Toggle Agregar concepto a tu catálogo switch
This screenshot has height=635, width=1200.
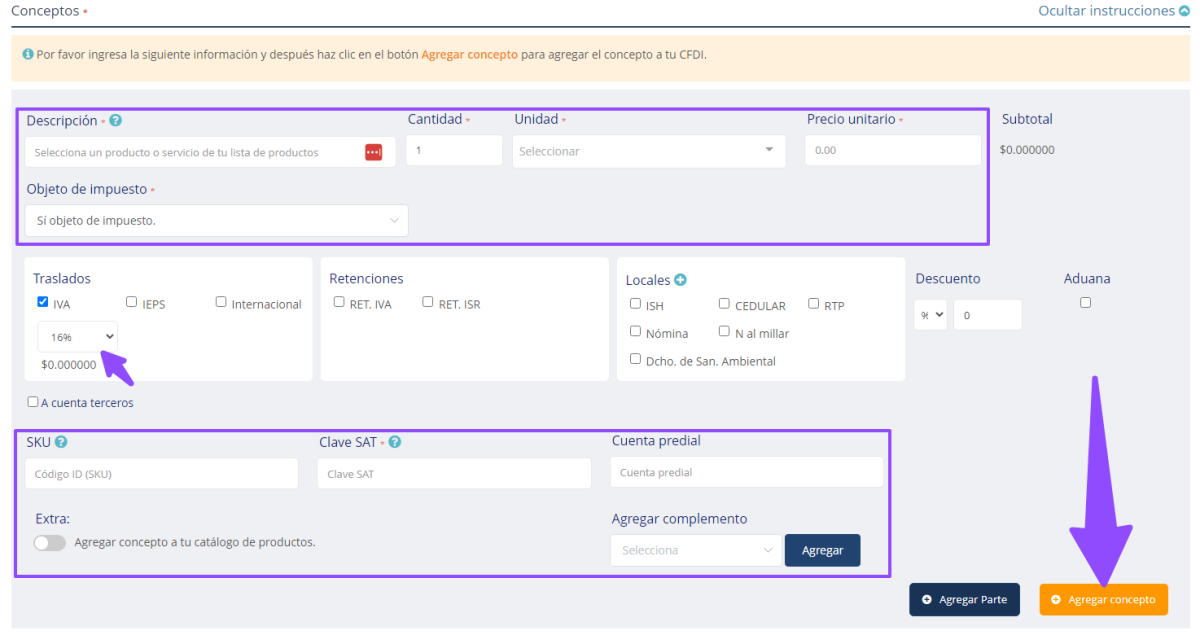50,543
